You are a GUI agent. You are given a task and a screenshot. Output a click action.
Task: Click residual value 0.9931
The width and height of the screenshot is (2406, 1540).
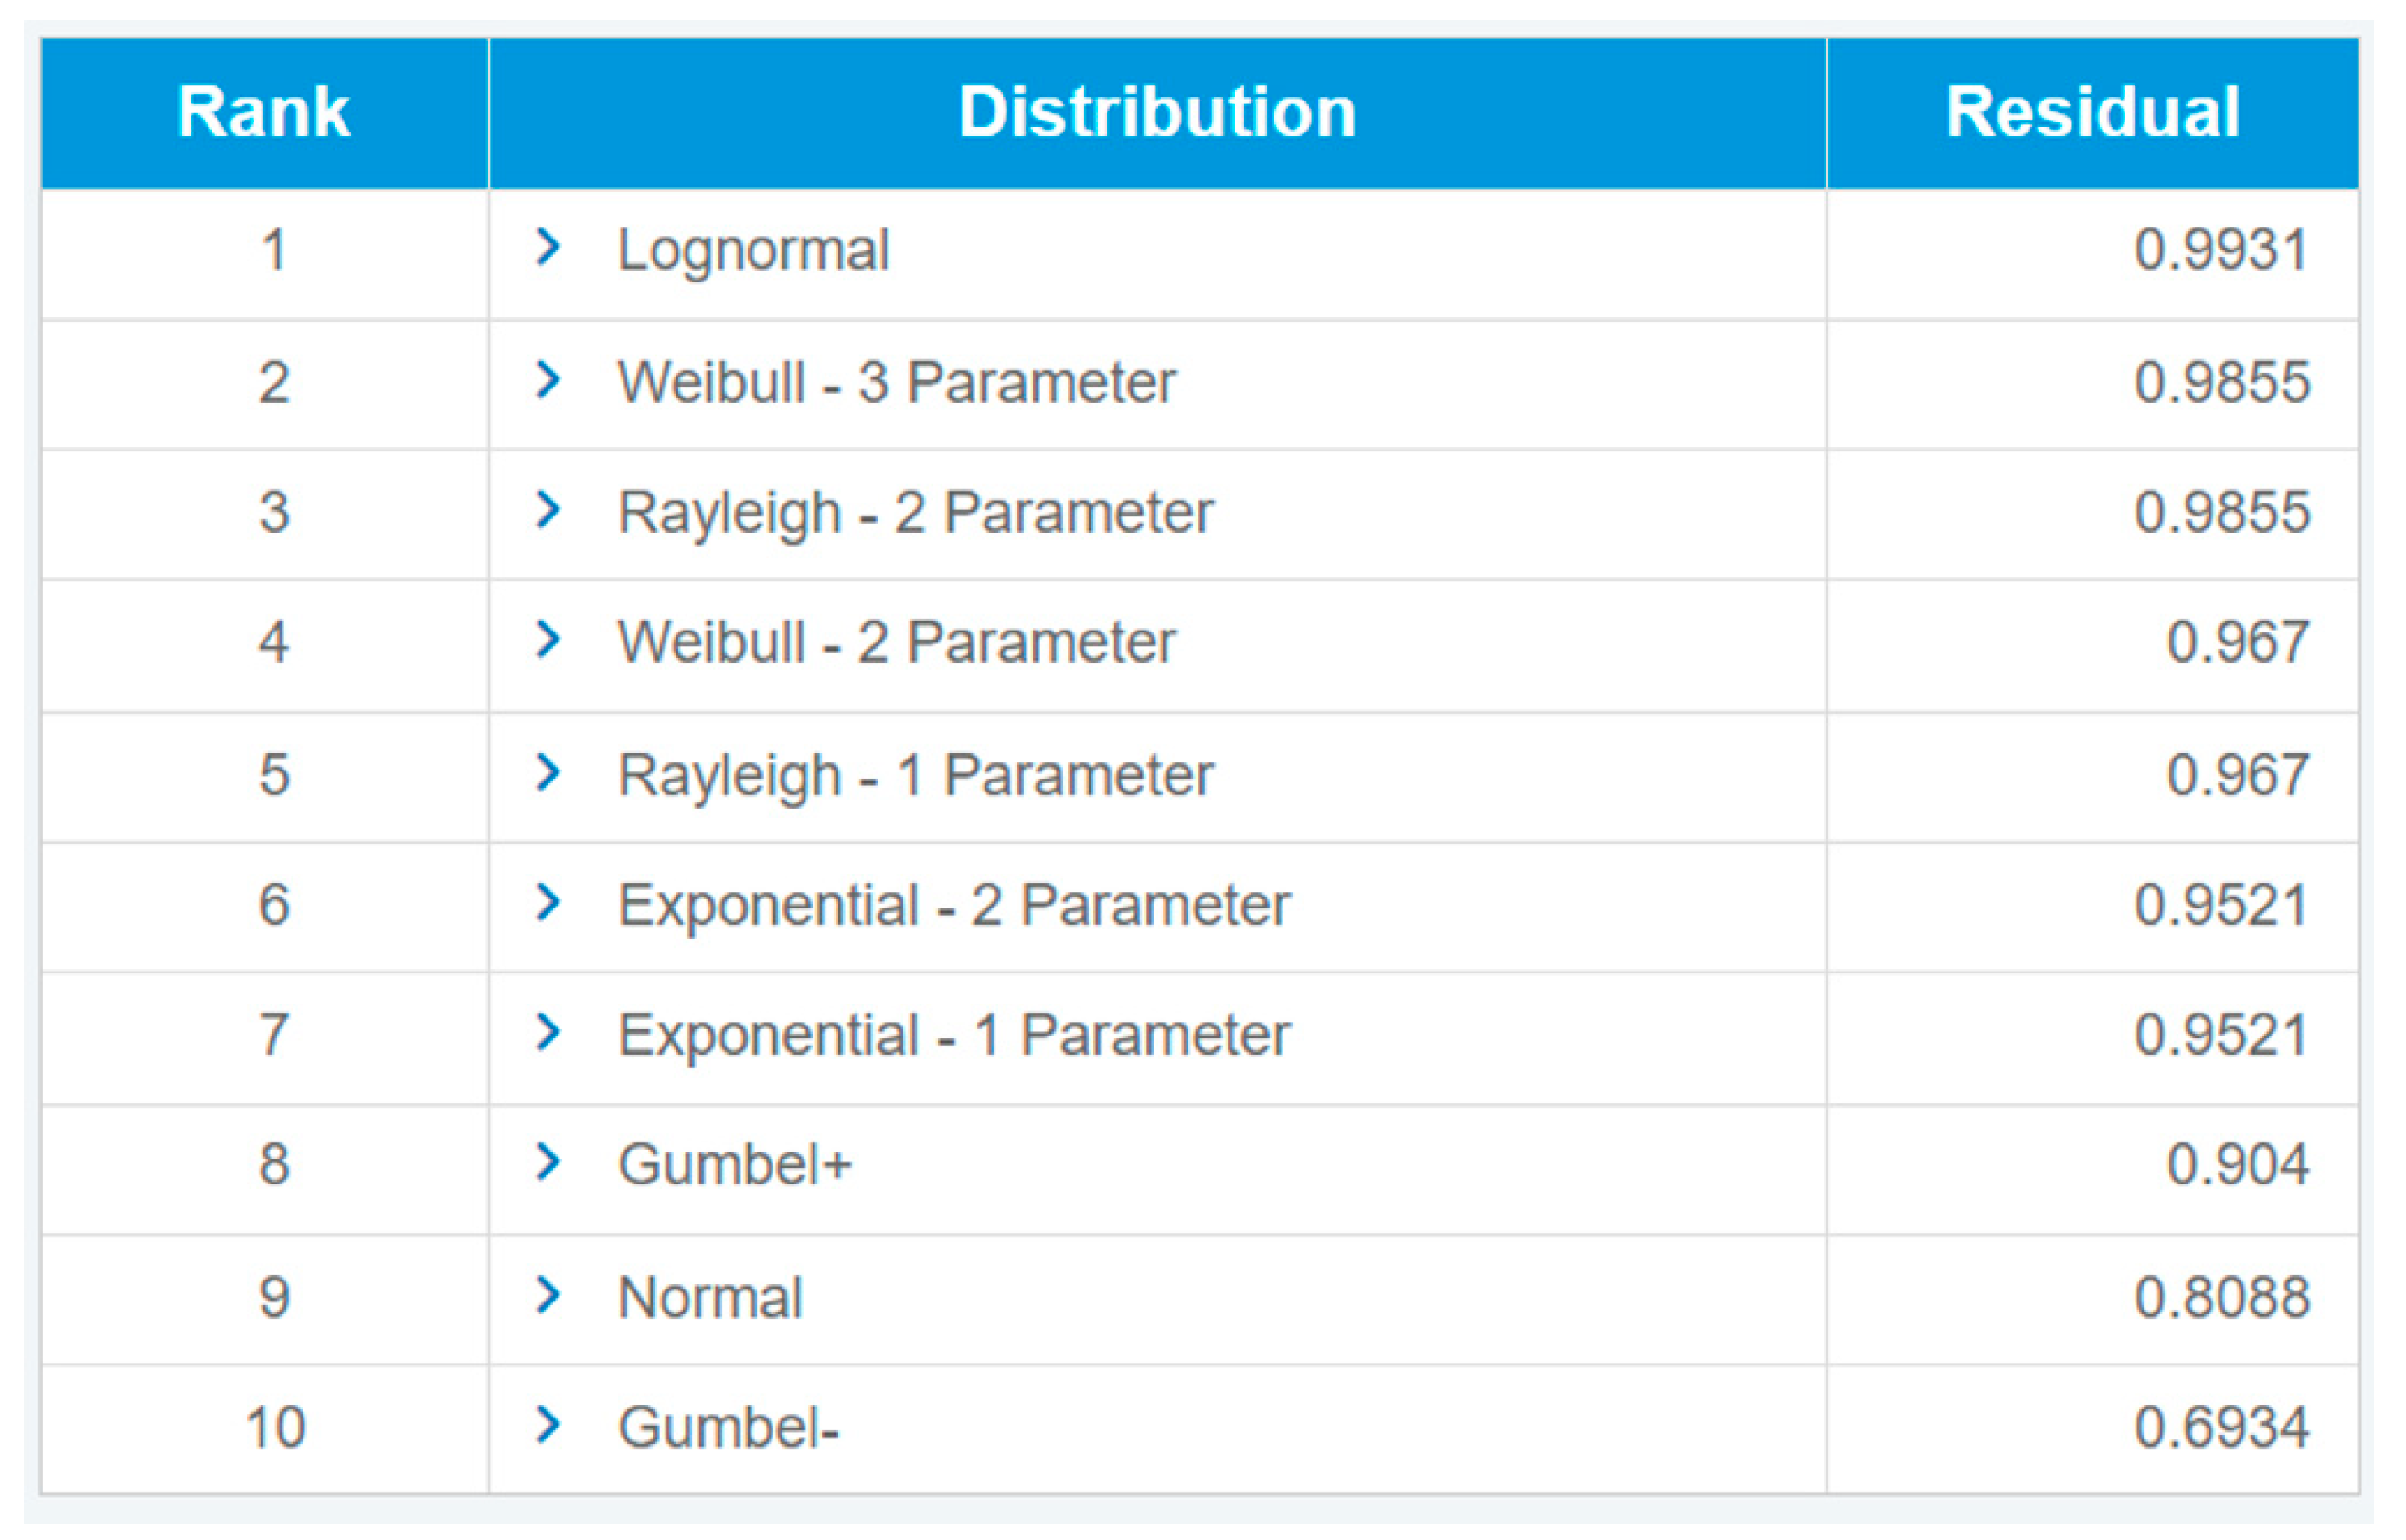2221,250
